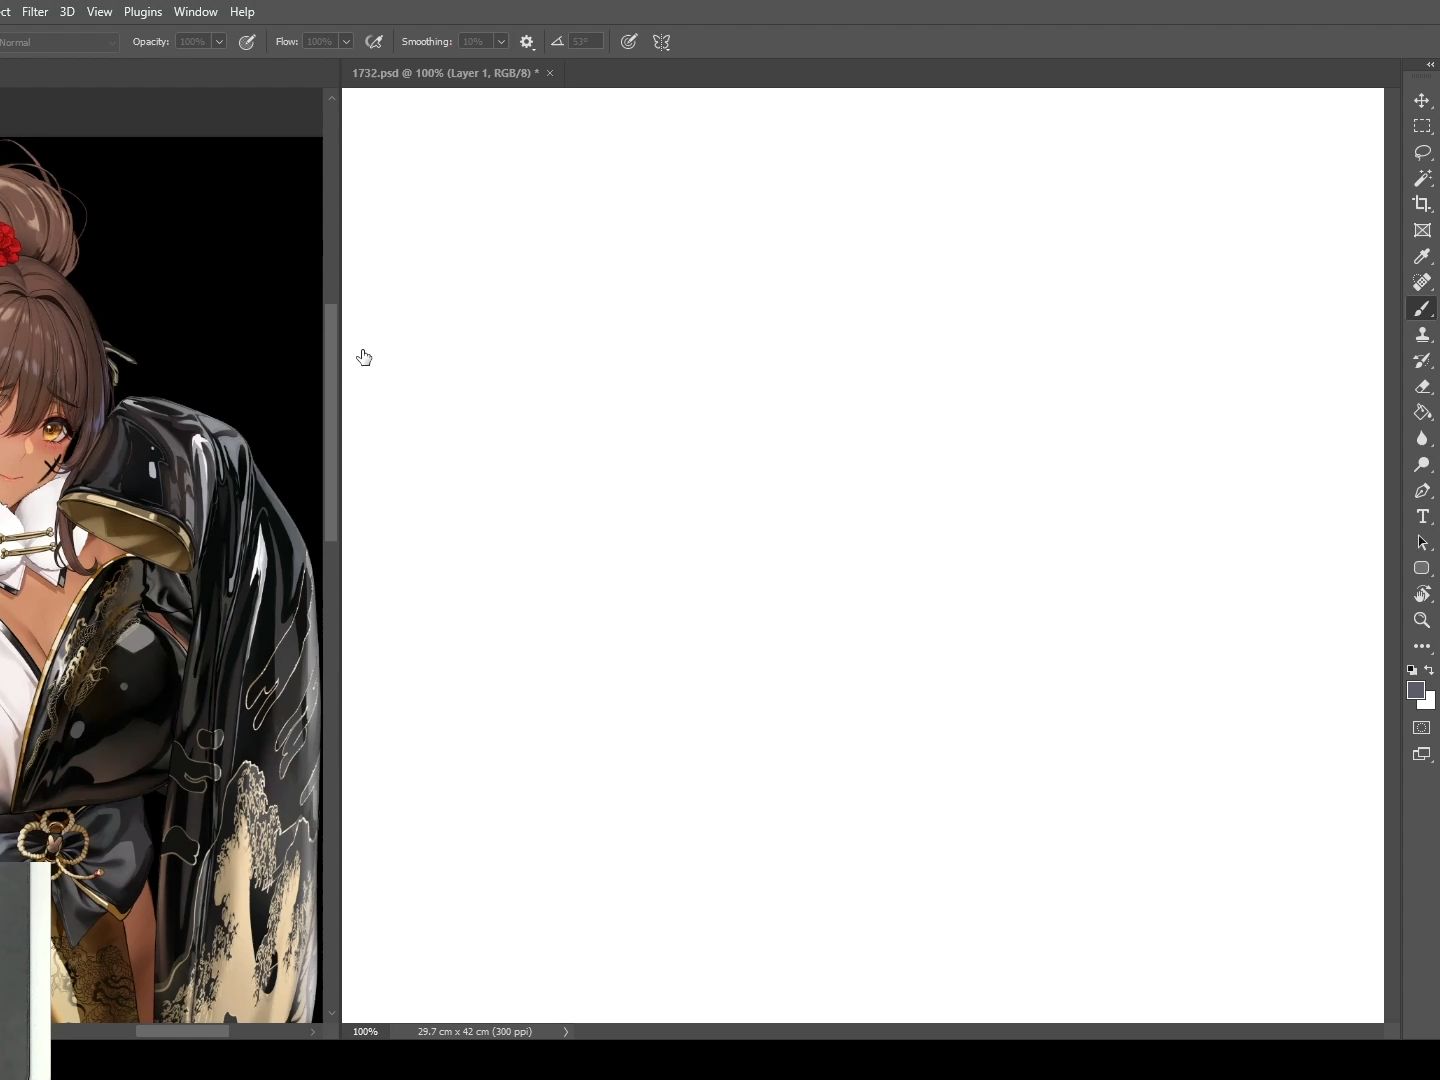The height and width of the screenshot is (1080, 1440).
Task: Open the Window menu
Action: [195, 12]
